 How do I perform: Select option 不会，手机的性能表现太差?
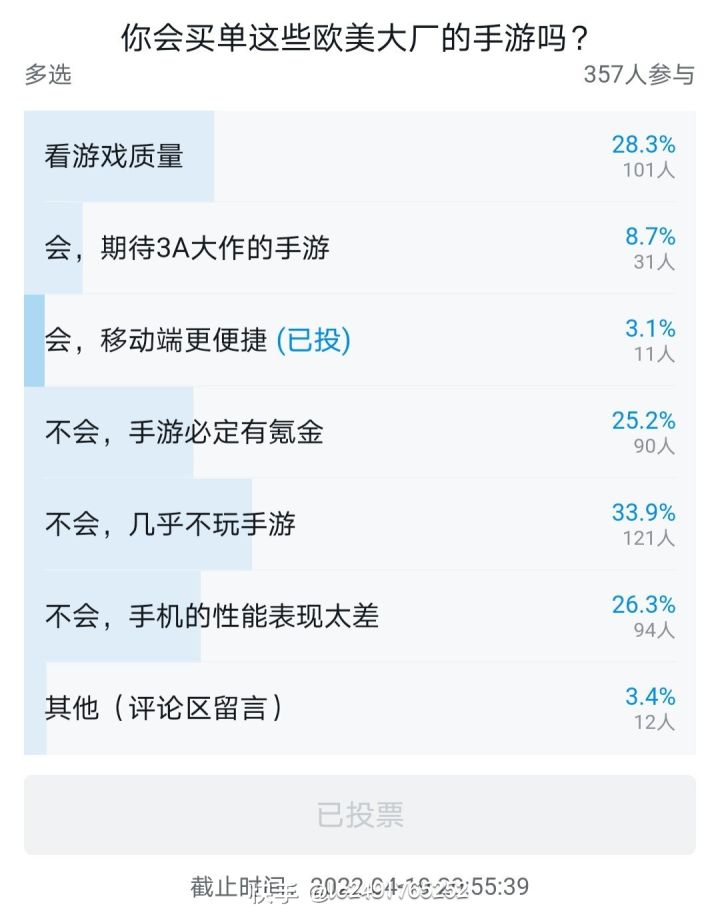pos(359,617)
